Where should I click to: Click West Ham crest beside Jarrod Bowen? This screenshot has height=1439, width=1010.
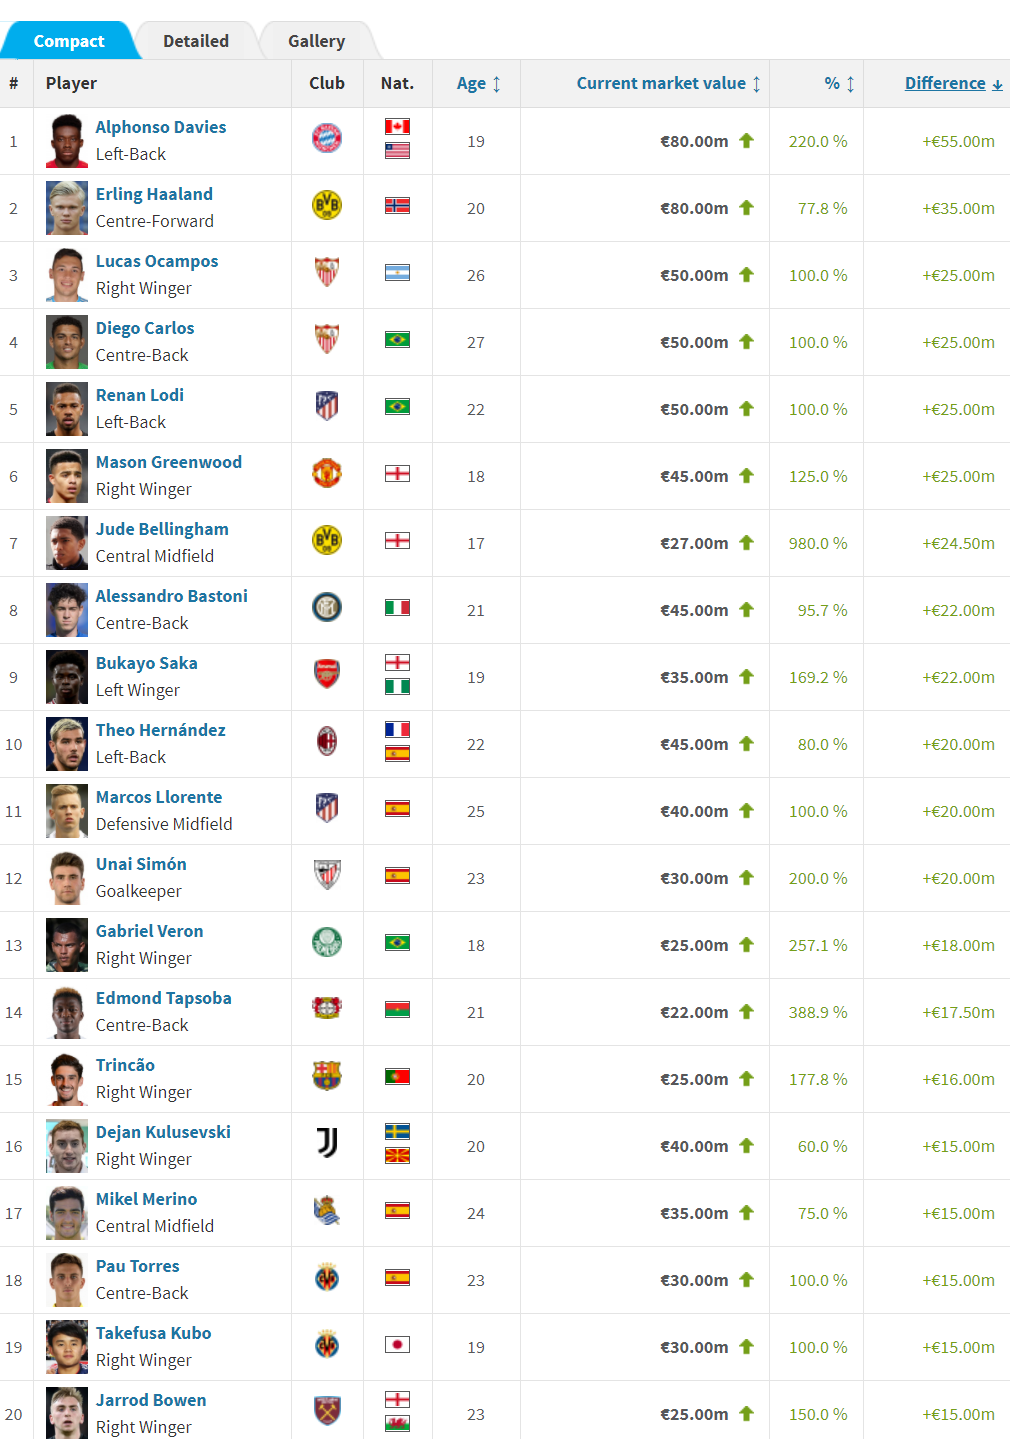(327, 1411)
